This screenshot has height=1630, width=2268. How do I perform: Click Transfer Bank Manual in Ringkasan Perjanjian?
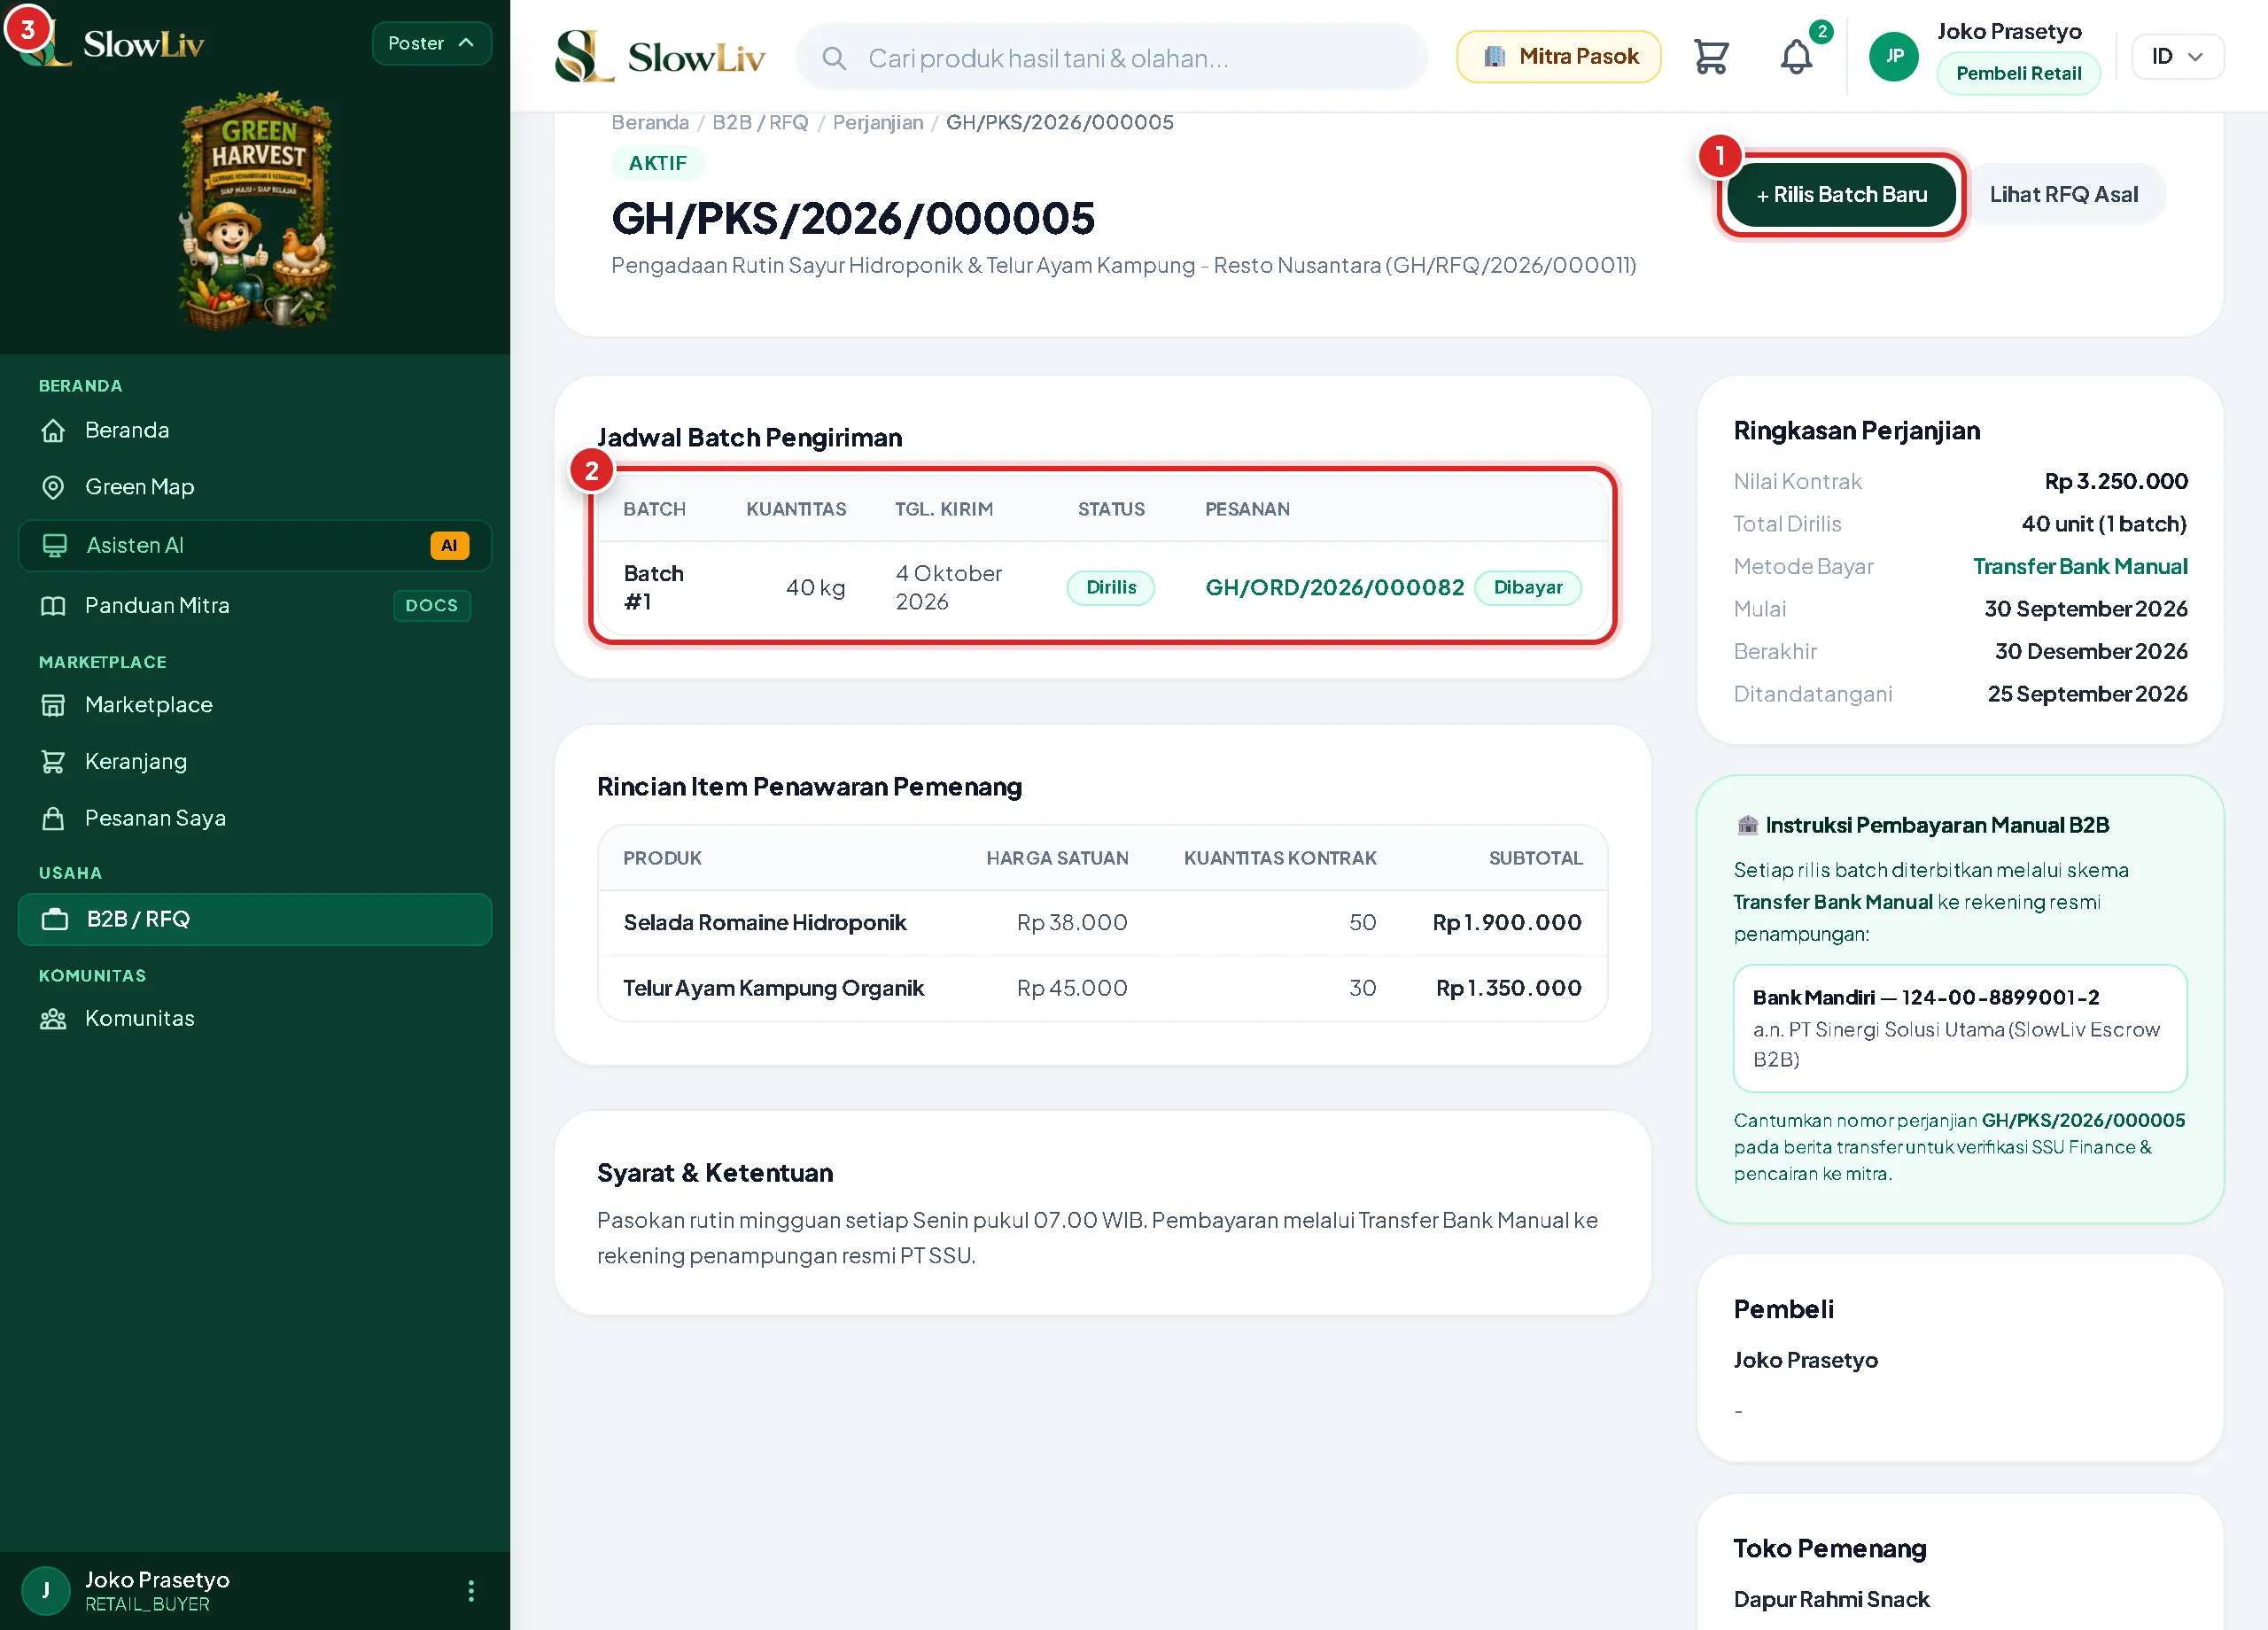pyautogui.click(x=2080, y=566)
